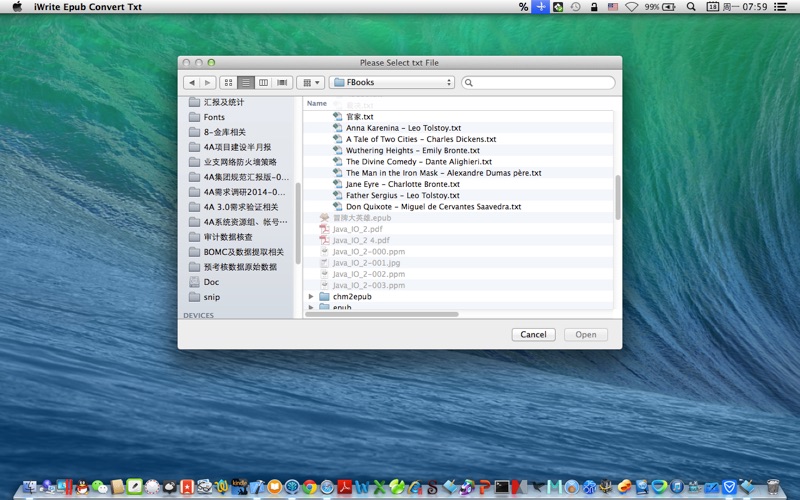Open the Fonts folder in sidebar
The height and width of the screenshot is (500, 800).
pyautogui.click(x=214, y=117)
